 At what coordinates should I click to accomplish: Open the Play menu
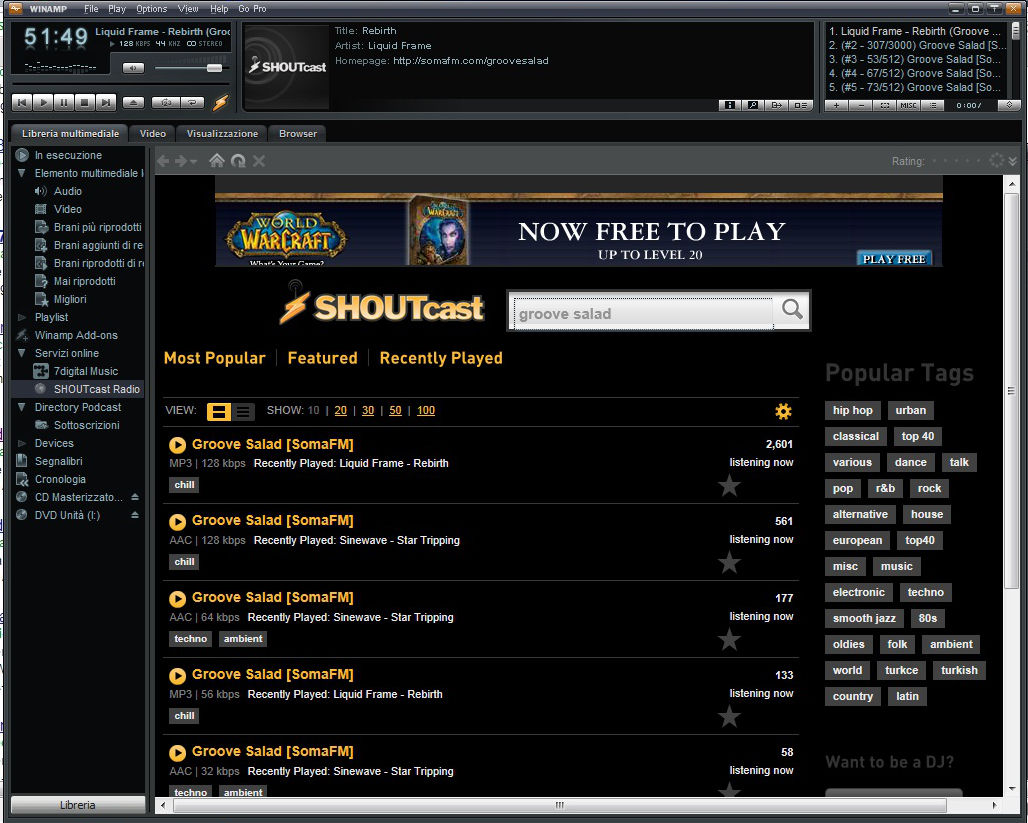click(117, 9)
